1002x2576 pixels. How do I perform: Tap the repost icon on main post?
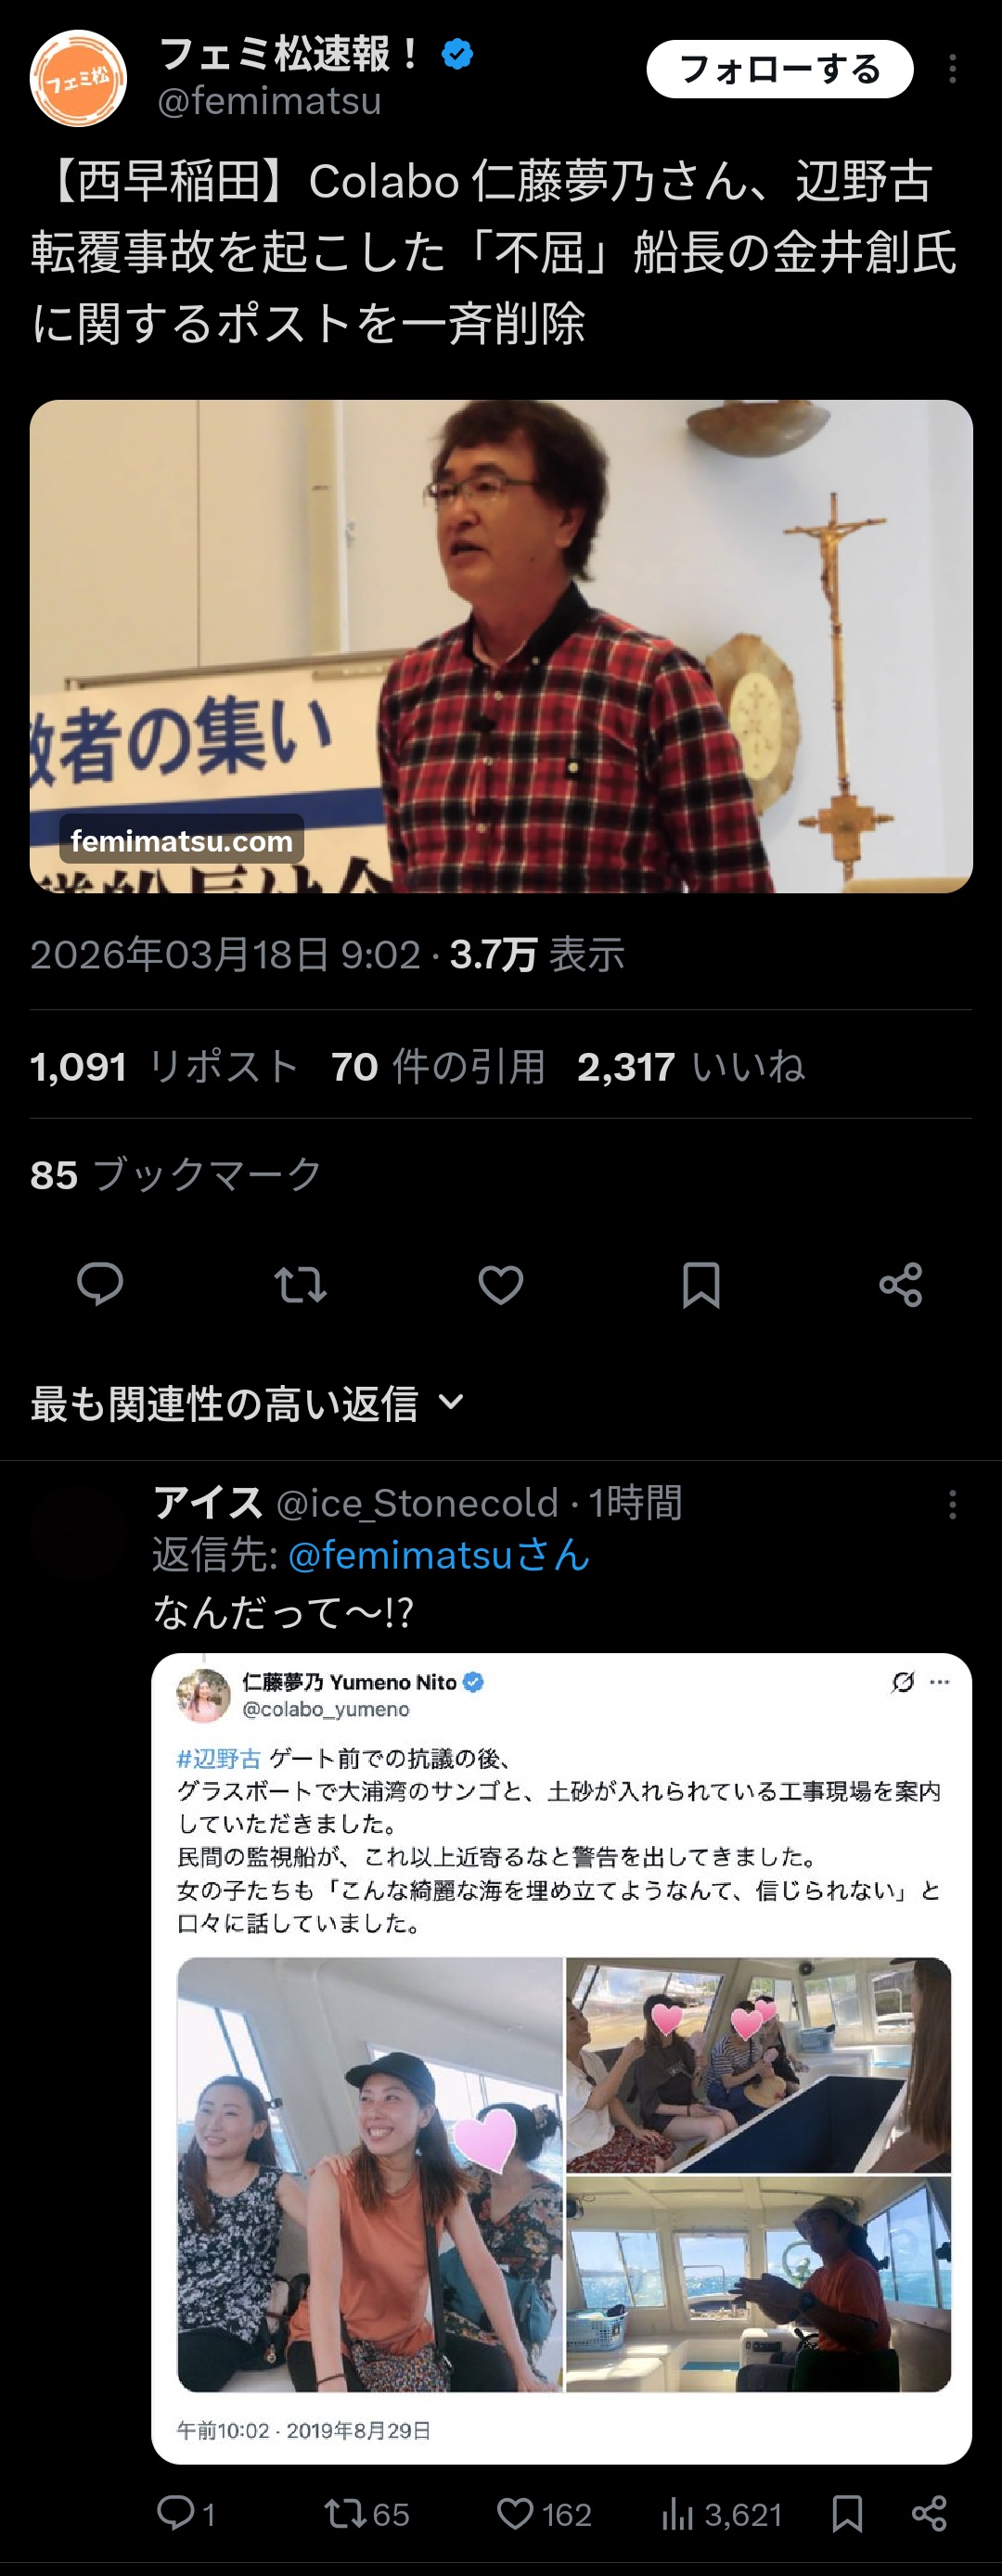click(x=300, y=1284)
